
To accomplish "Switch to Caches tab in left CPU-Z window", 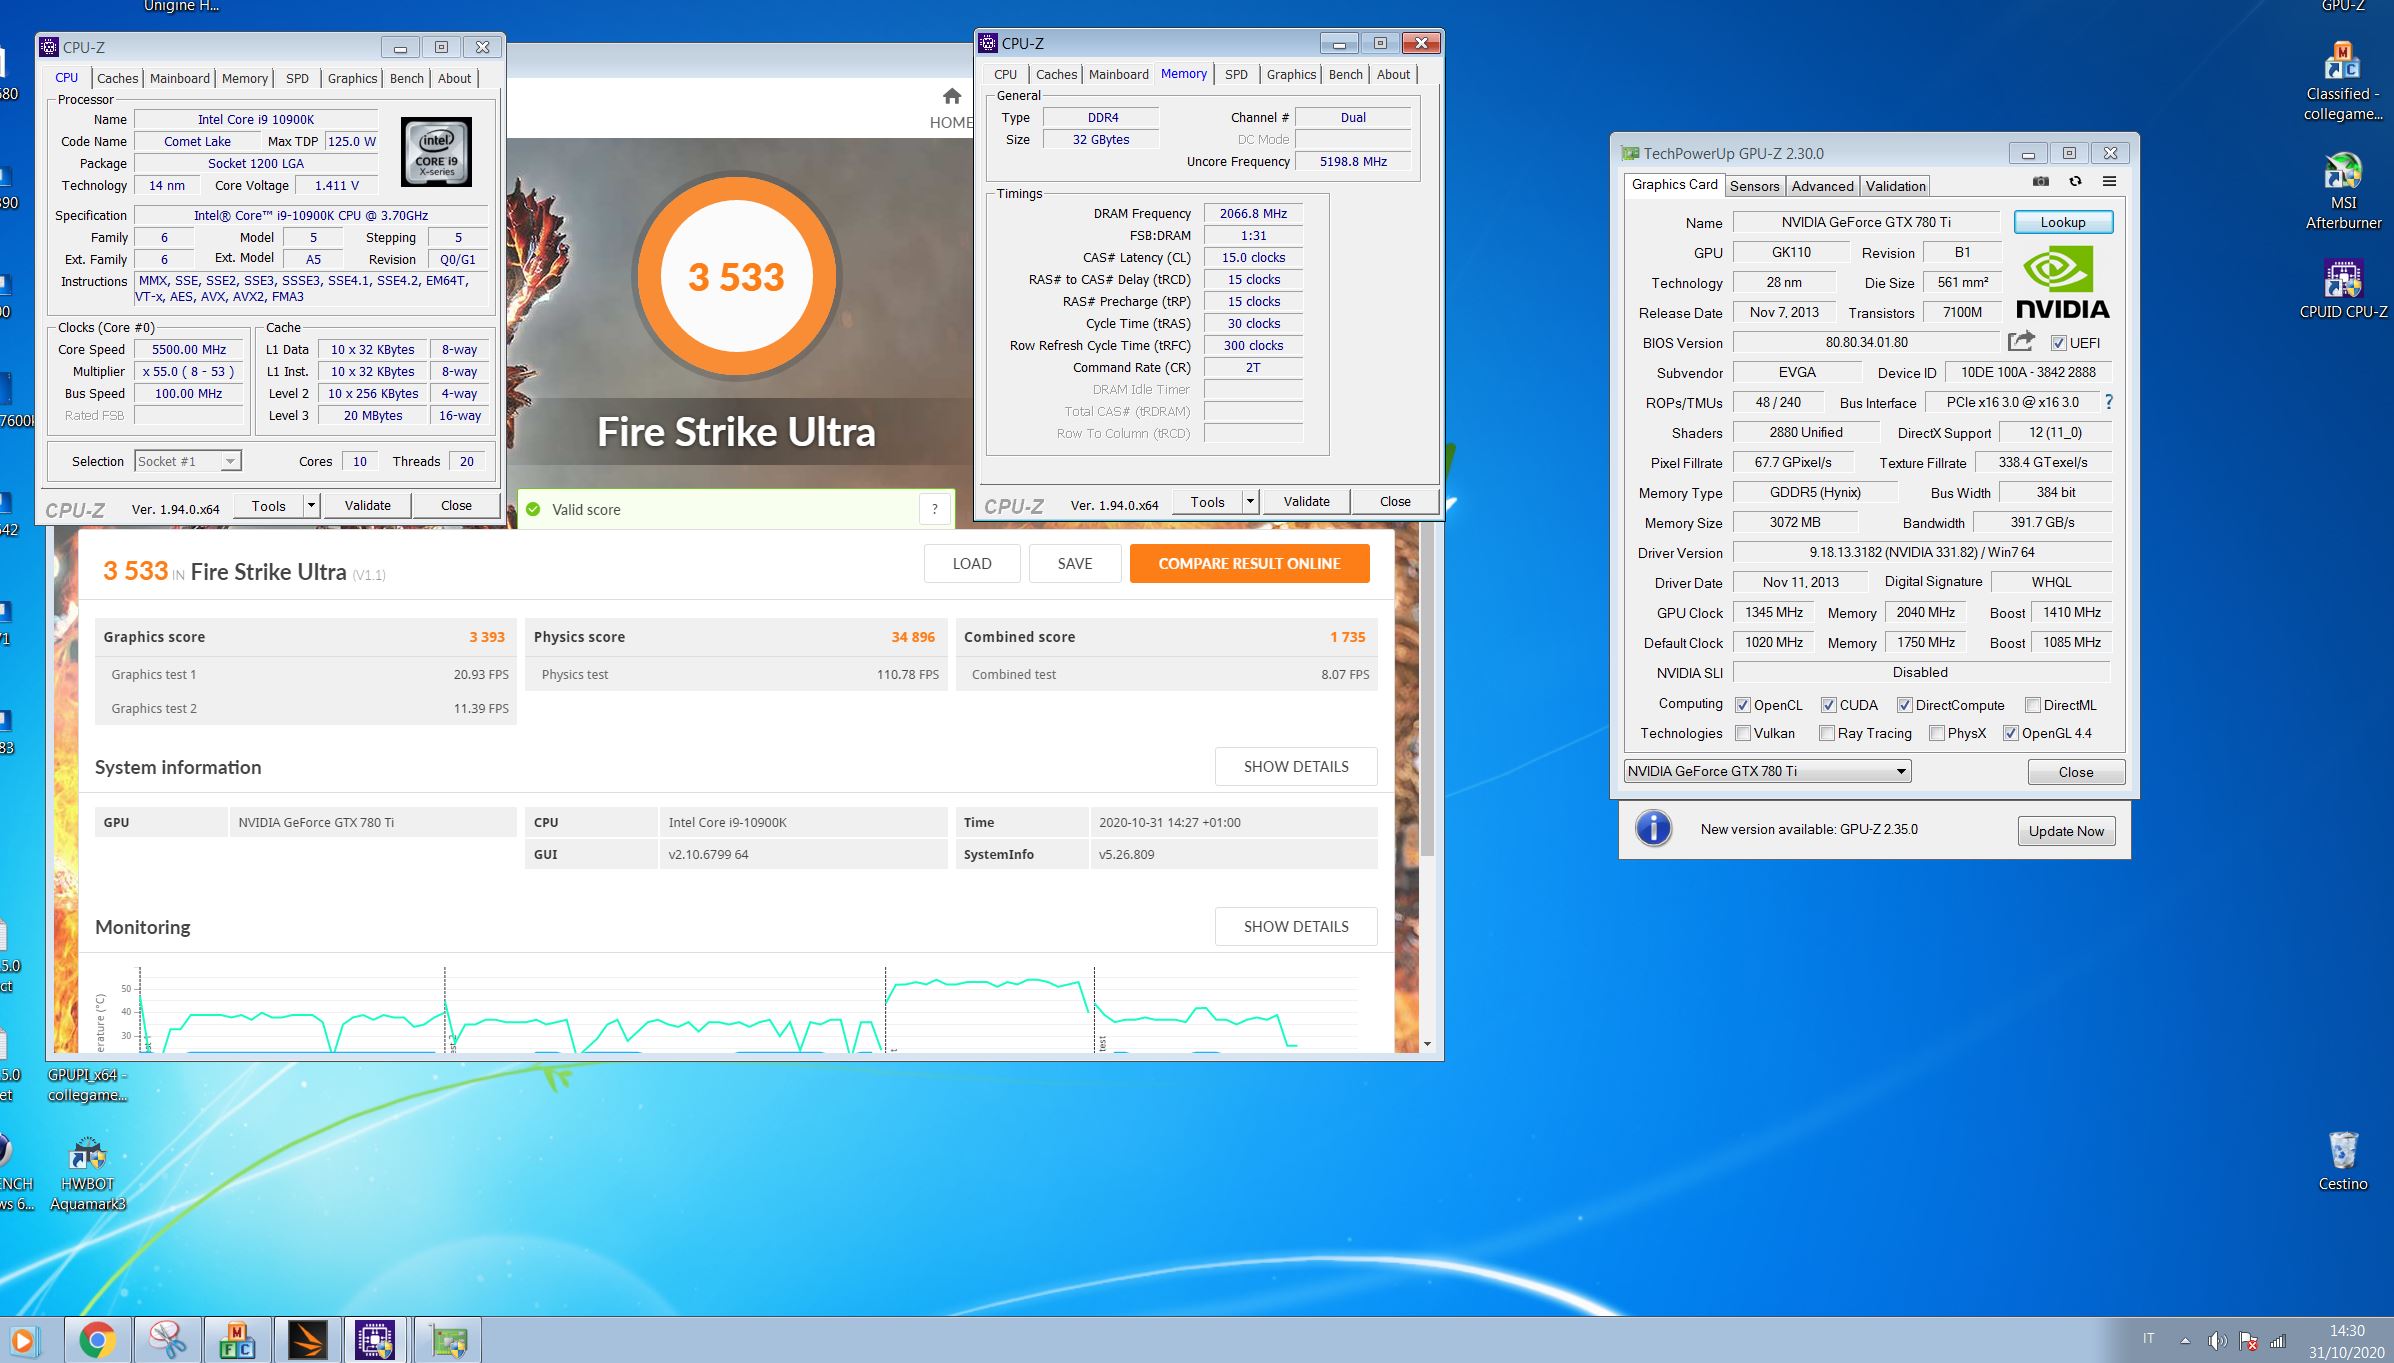I will [117, 78].
